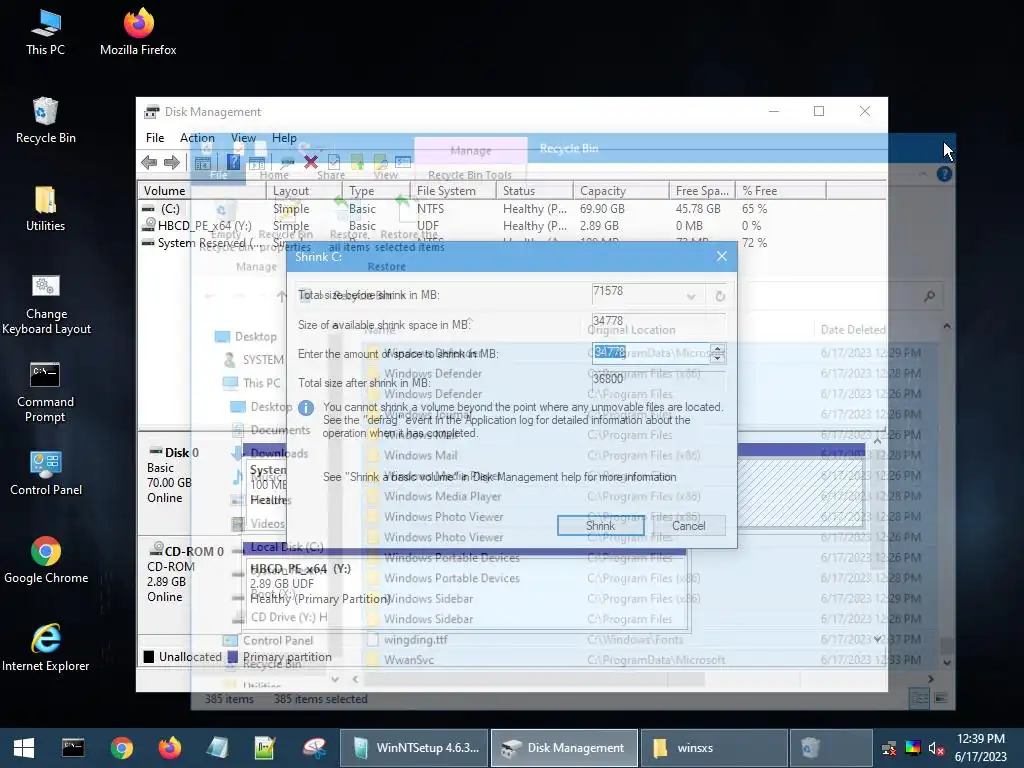
Task: Click the Disk Management taskbar button
Action: [x=564, y=748]
